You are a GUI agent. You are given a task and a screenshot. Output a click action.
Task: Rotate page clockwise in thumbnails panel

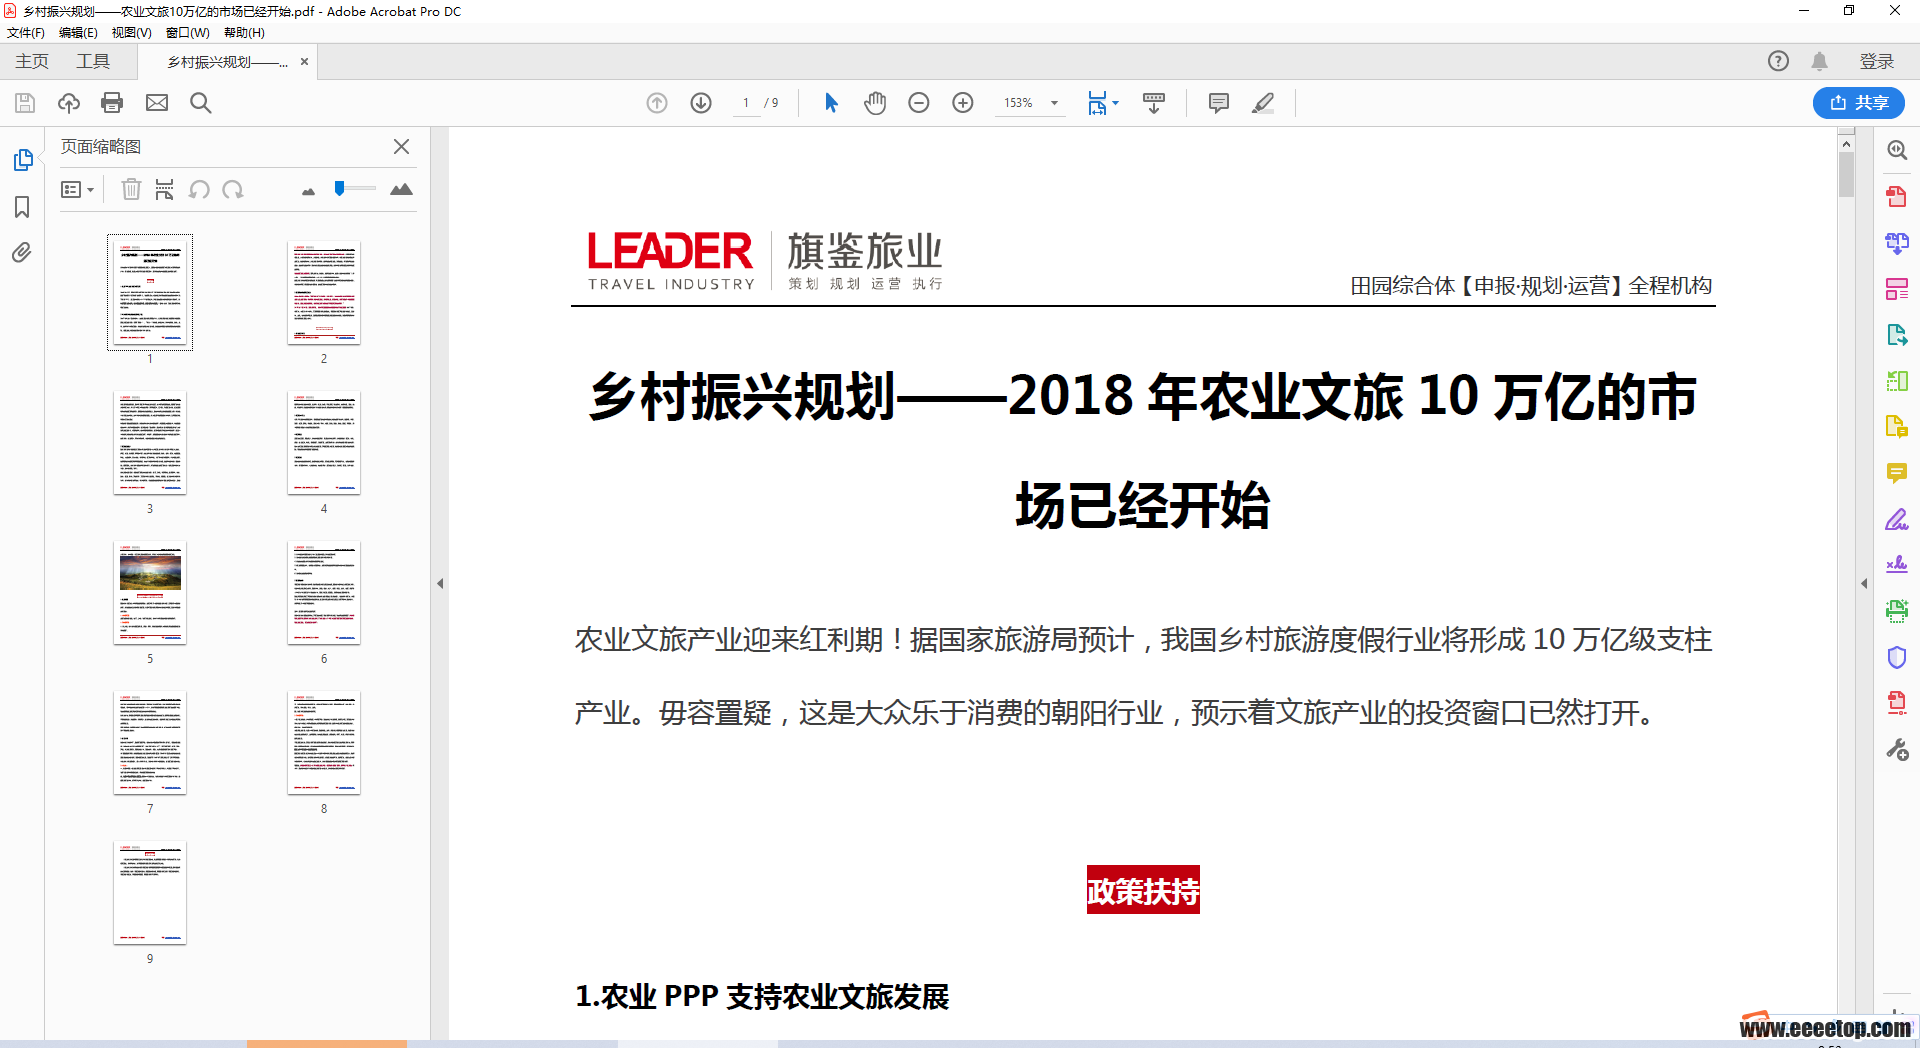coord(233,189)
